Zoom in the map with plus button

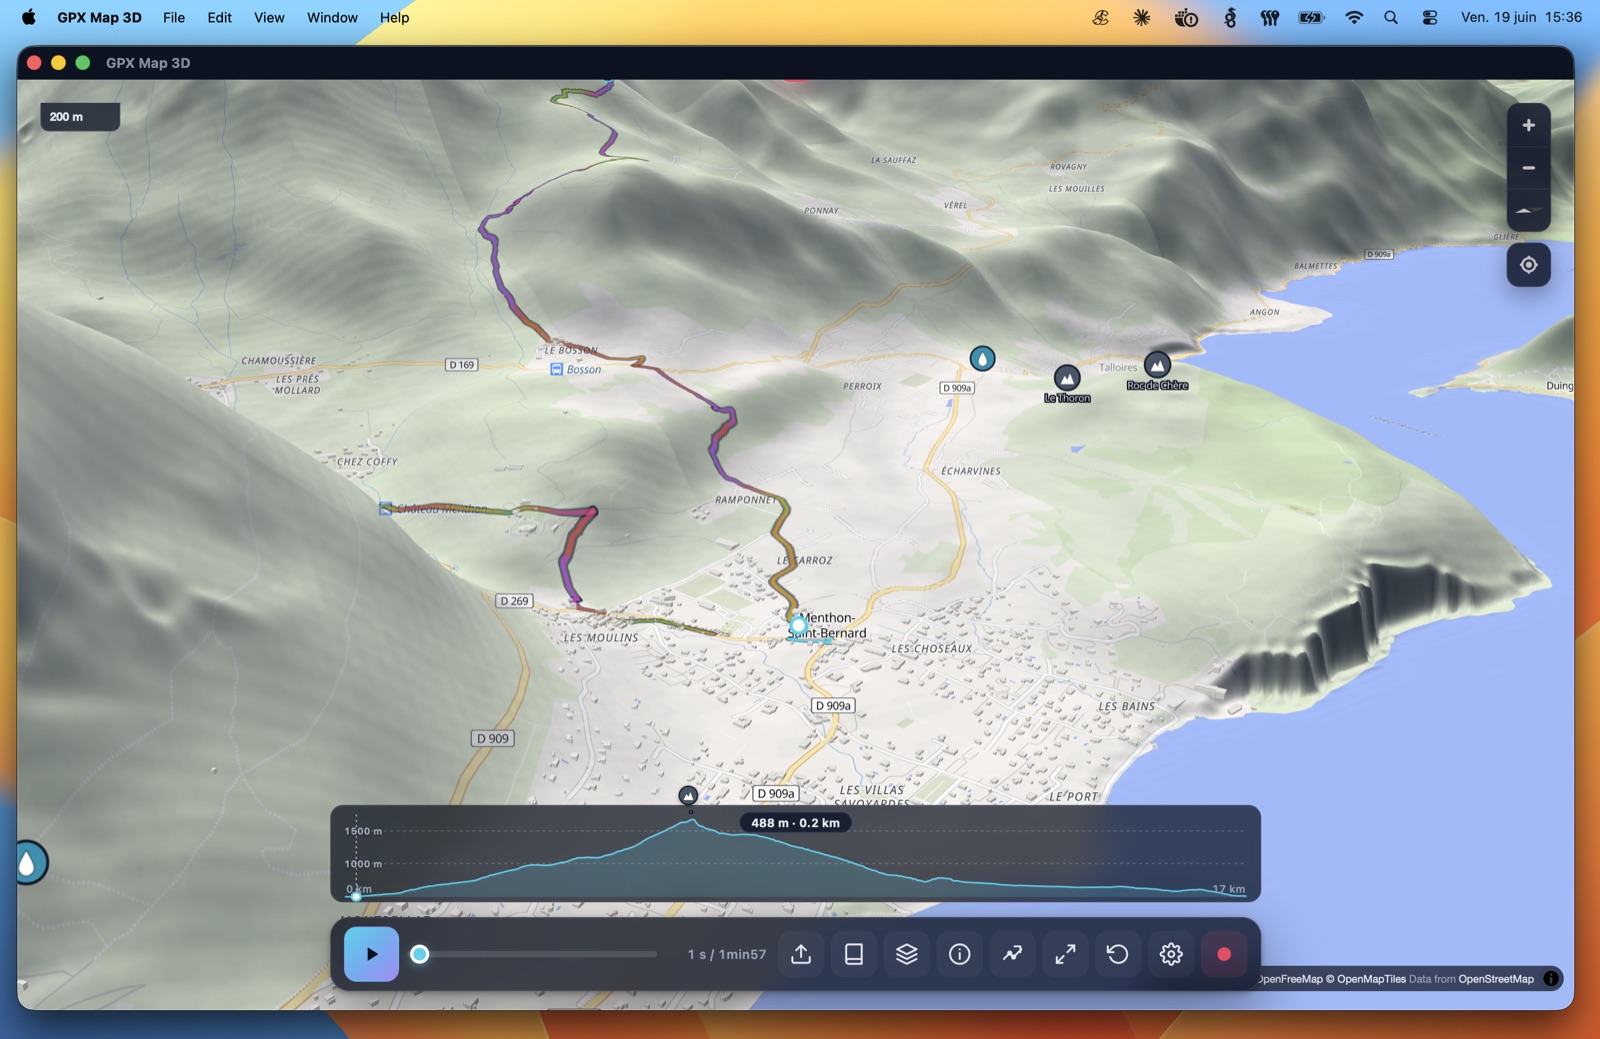click(x=1528, y=125)
